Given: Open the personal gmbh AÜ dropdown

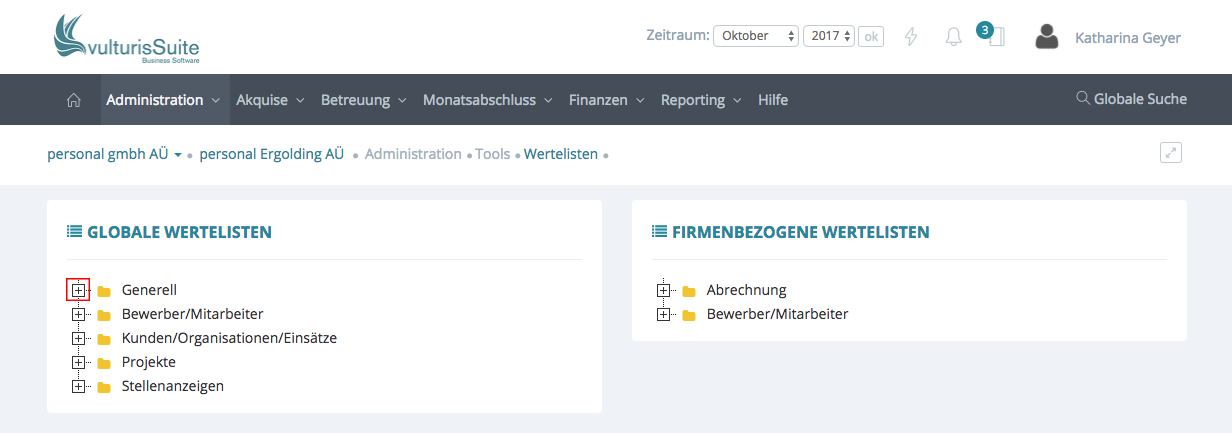Looking at the screenshot, I should 115,154.
